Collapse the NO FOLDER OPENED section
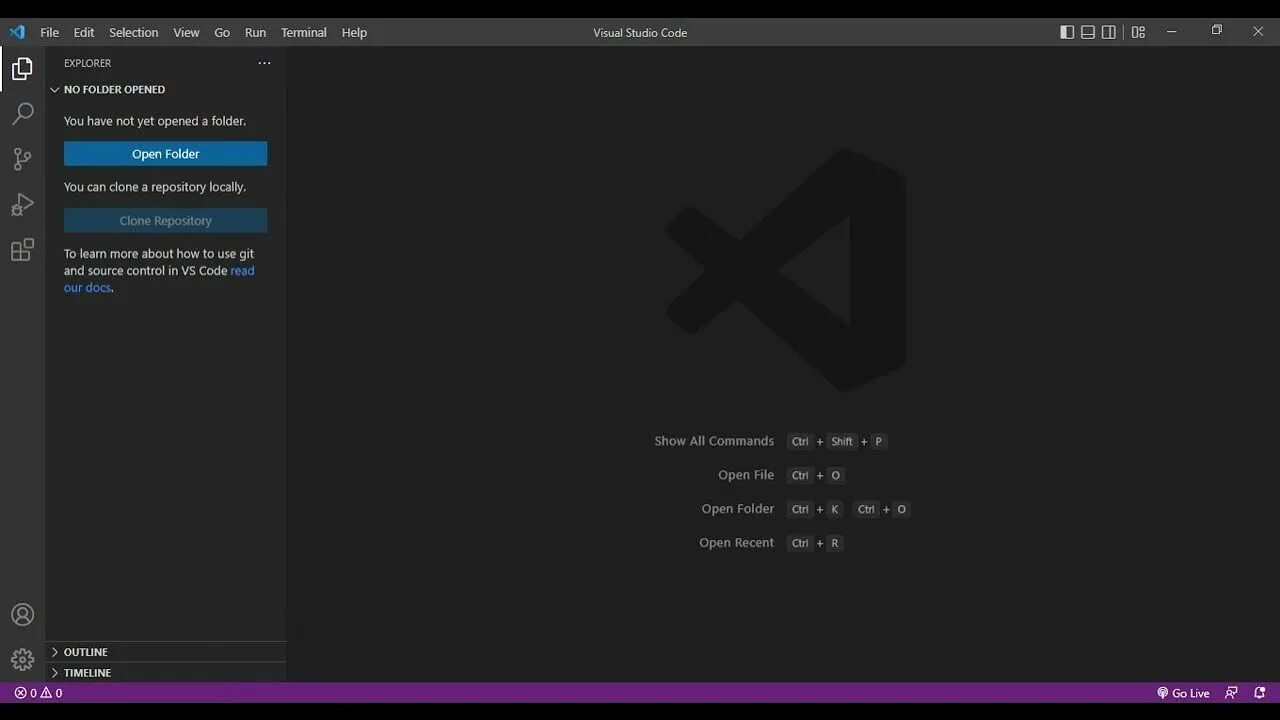1280x720 pixels. tap(165, 89)
